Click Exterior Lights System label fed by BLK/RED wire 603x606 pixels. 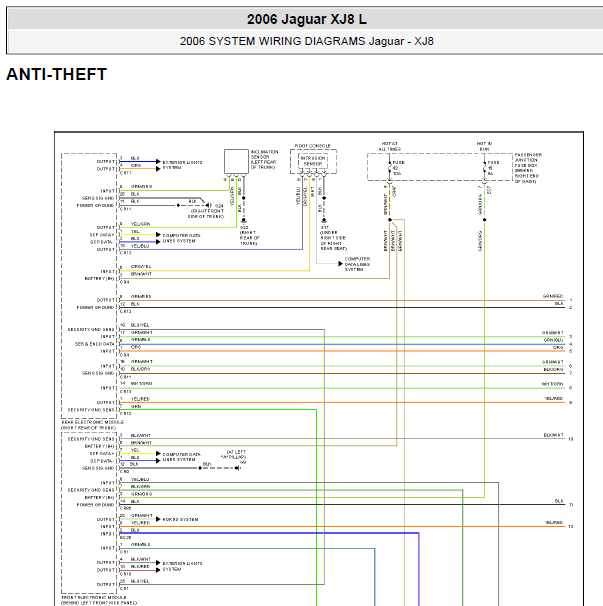point(182,566)
